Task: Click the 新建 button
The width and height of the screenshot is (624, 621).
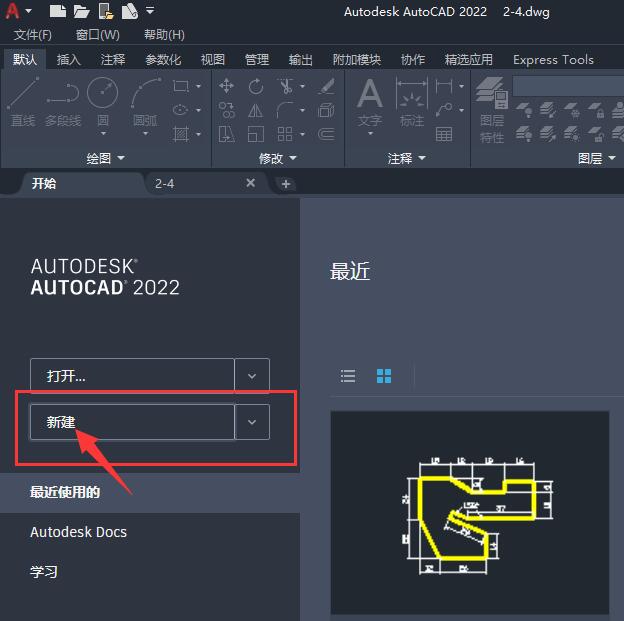Action: pos(132,422)
